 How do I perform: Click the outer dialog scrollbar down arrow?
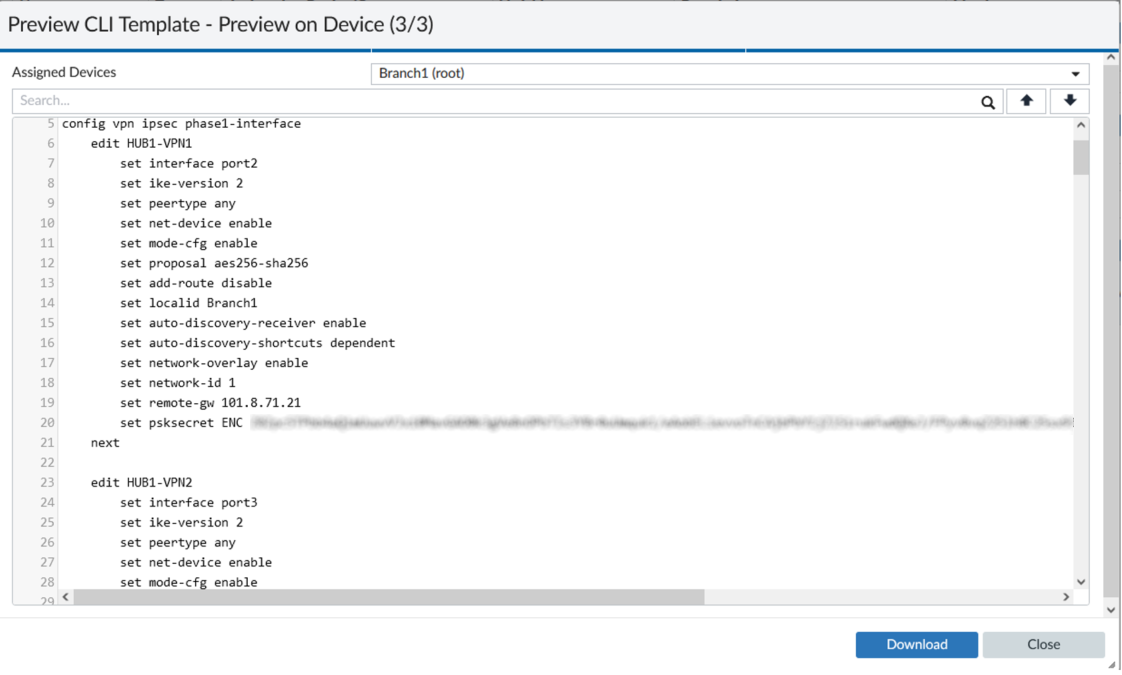click(1110, 608)
